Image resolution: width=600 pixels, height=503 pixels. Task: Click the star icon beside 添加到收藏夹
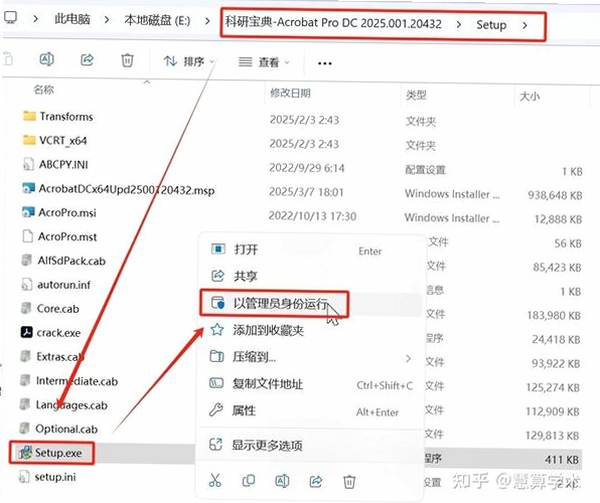(217, 329)
